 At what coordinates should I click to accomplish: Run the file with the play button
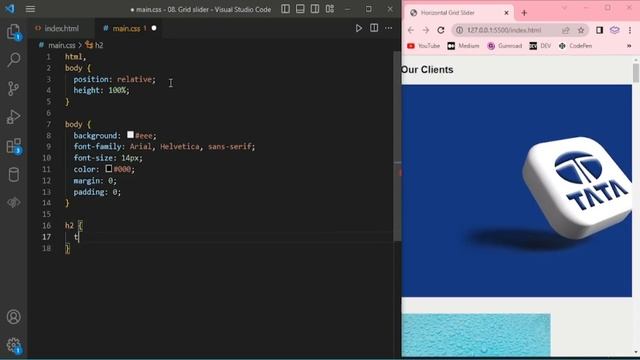[x=358, y=28]
